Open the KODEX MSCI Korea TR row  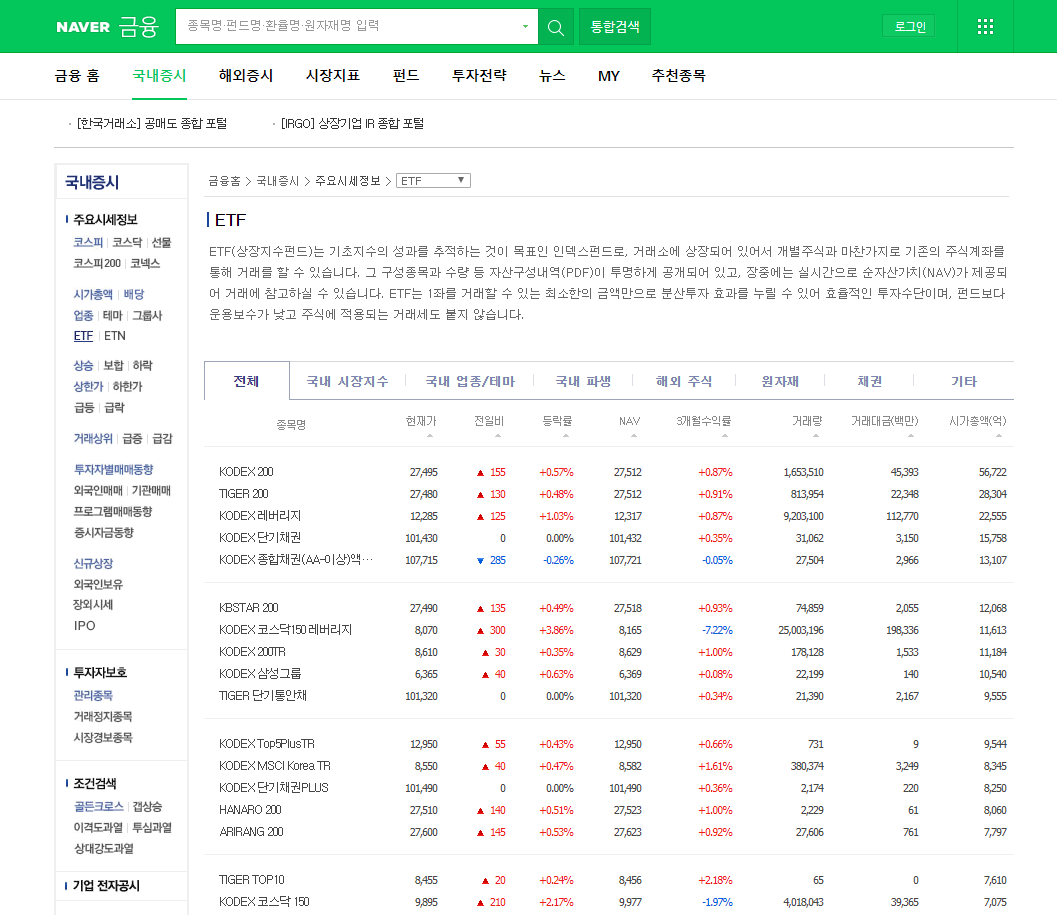[275, 766]
